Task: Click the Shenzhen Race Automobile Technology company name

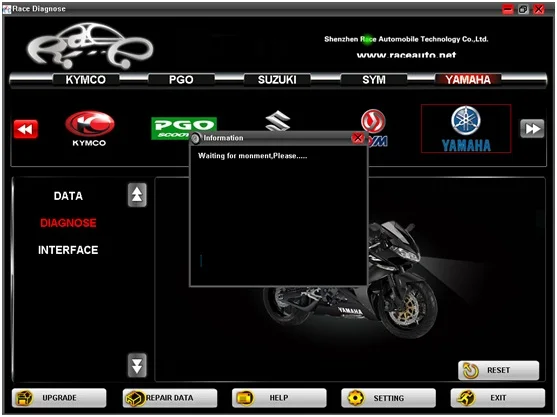Action: coord(406,39)
